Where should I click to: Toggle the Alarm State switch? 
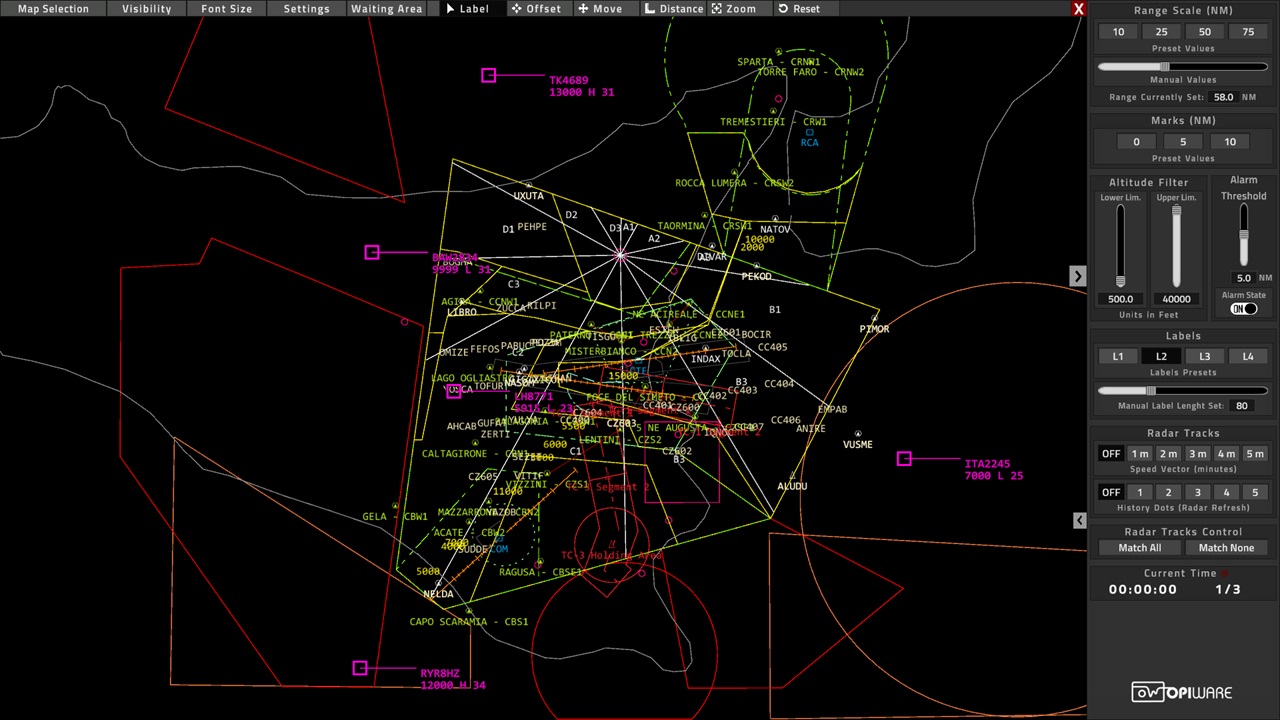pos(1243,309)
